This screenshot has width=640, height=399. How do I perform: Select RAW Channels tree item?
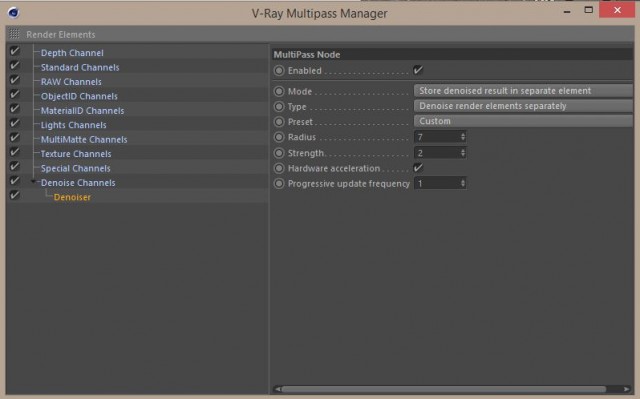click(71, 82)
